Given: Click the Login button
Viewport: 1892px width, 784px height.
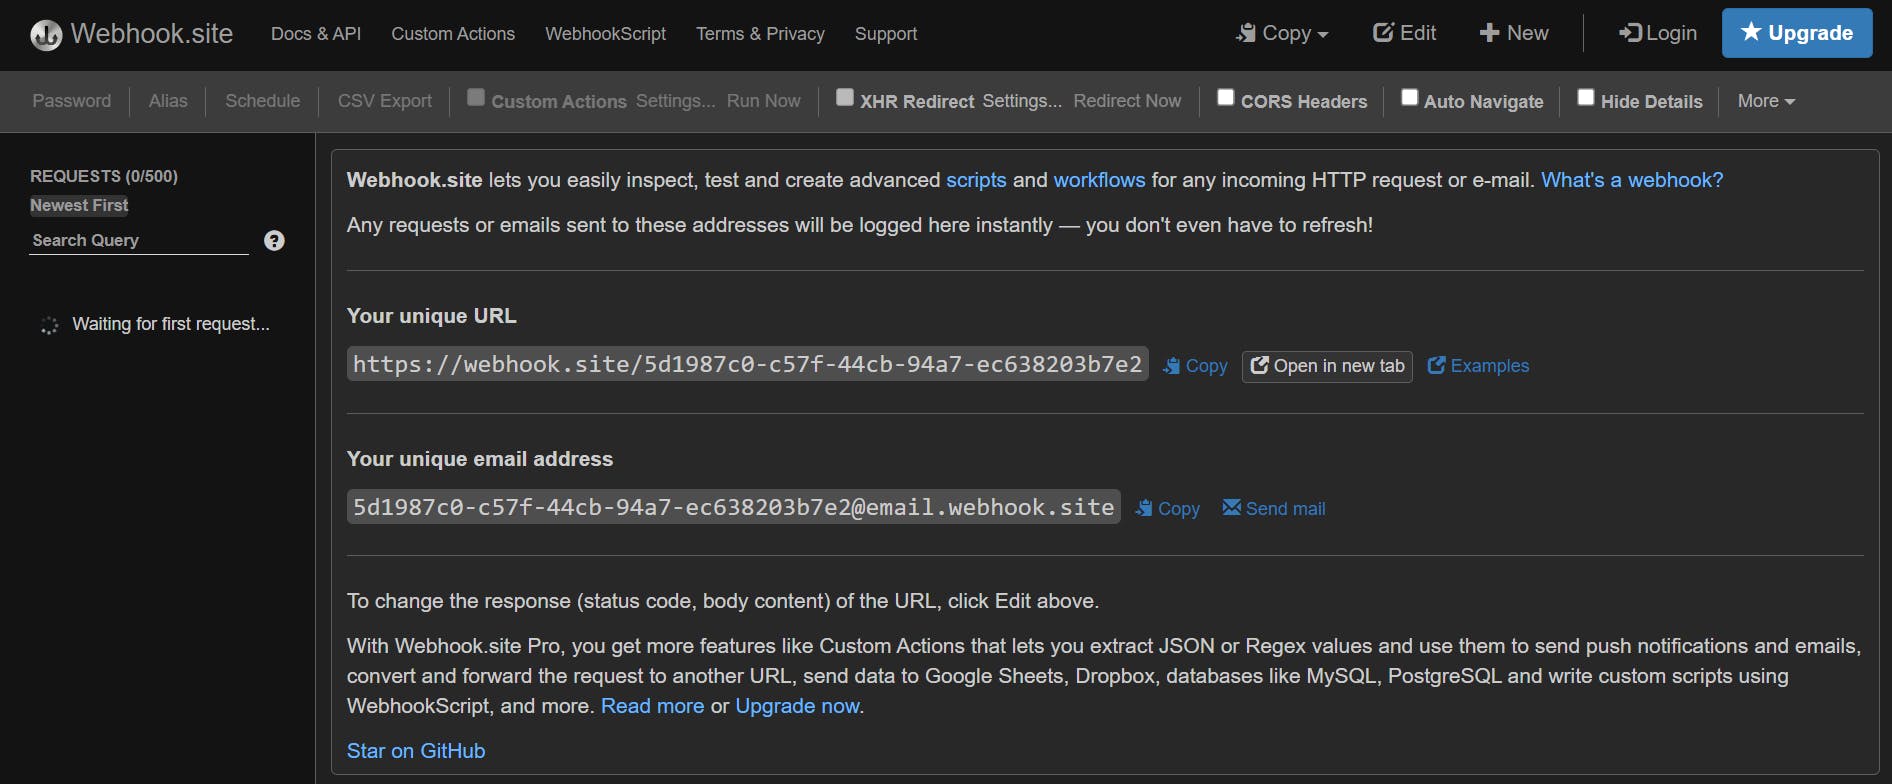Looking at the screenshot, I should [x=1658, y=33].
